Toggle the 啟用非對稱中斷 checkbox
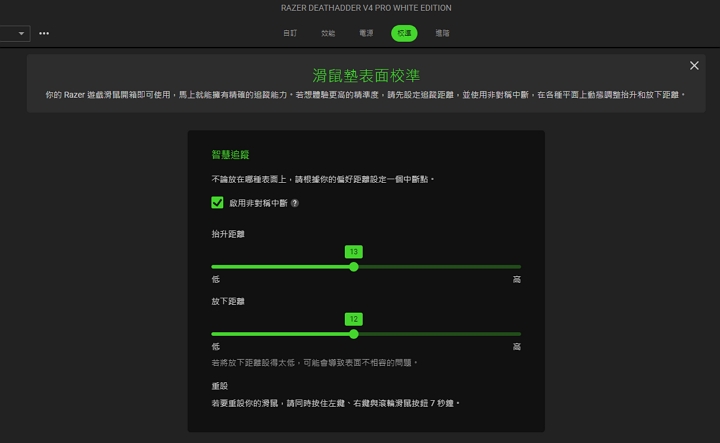This screenshot has width=720, height=443. 217,202
